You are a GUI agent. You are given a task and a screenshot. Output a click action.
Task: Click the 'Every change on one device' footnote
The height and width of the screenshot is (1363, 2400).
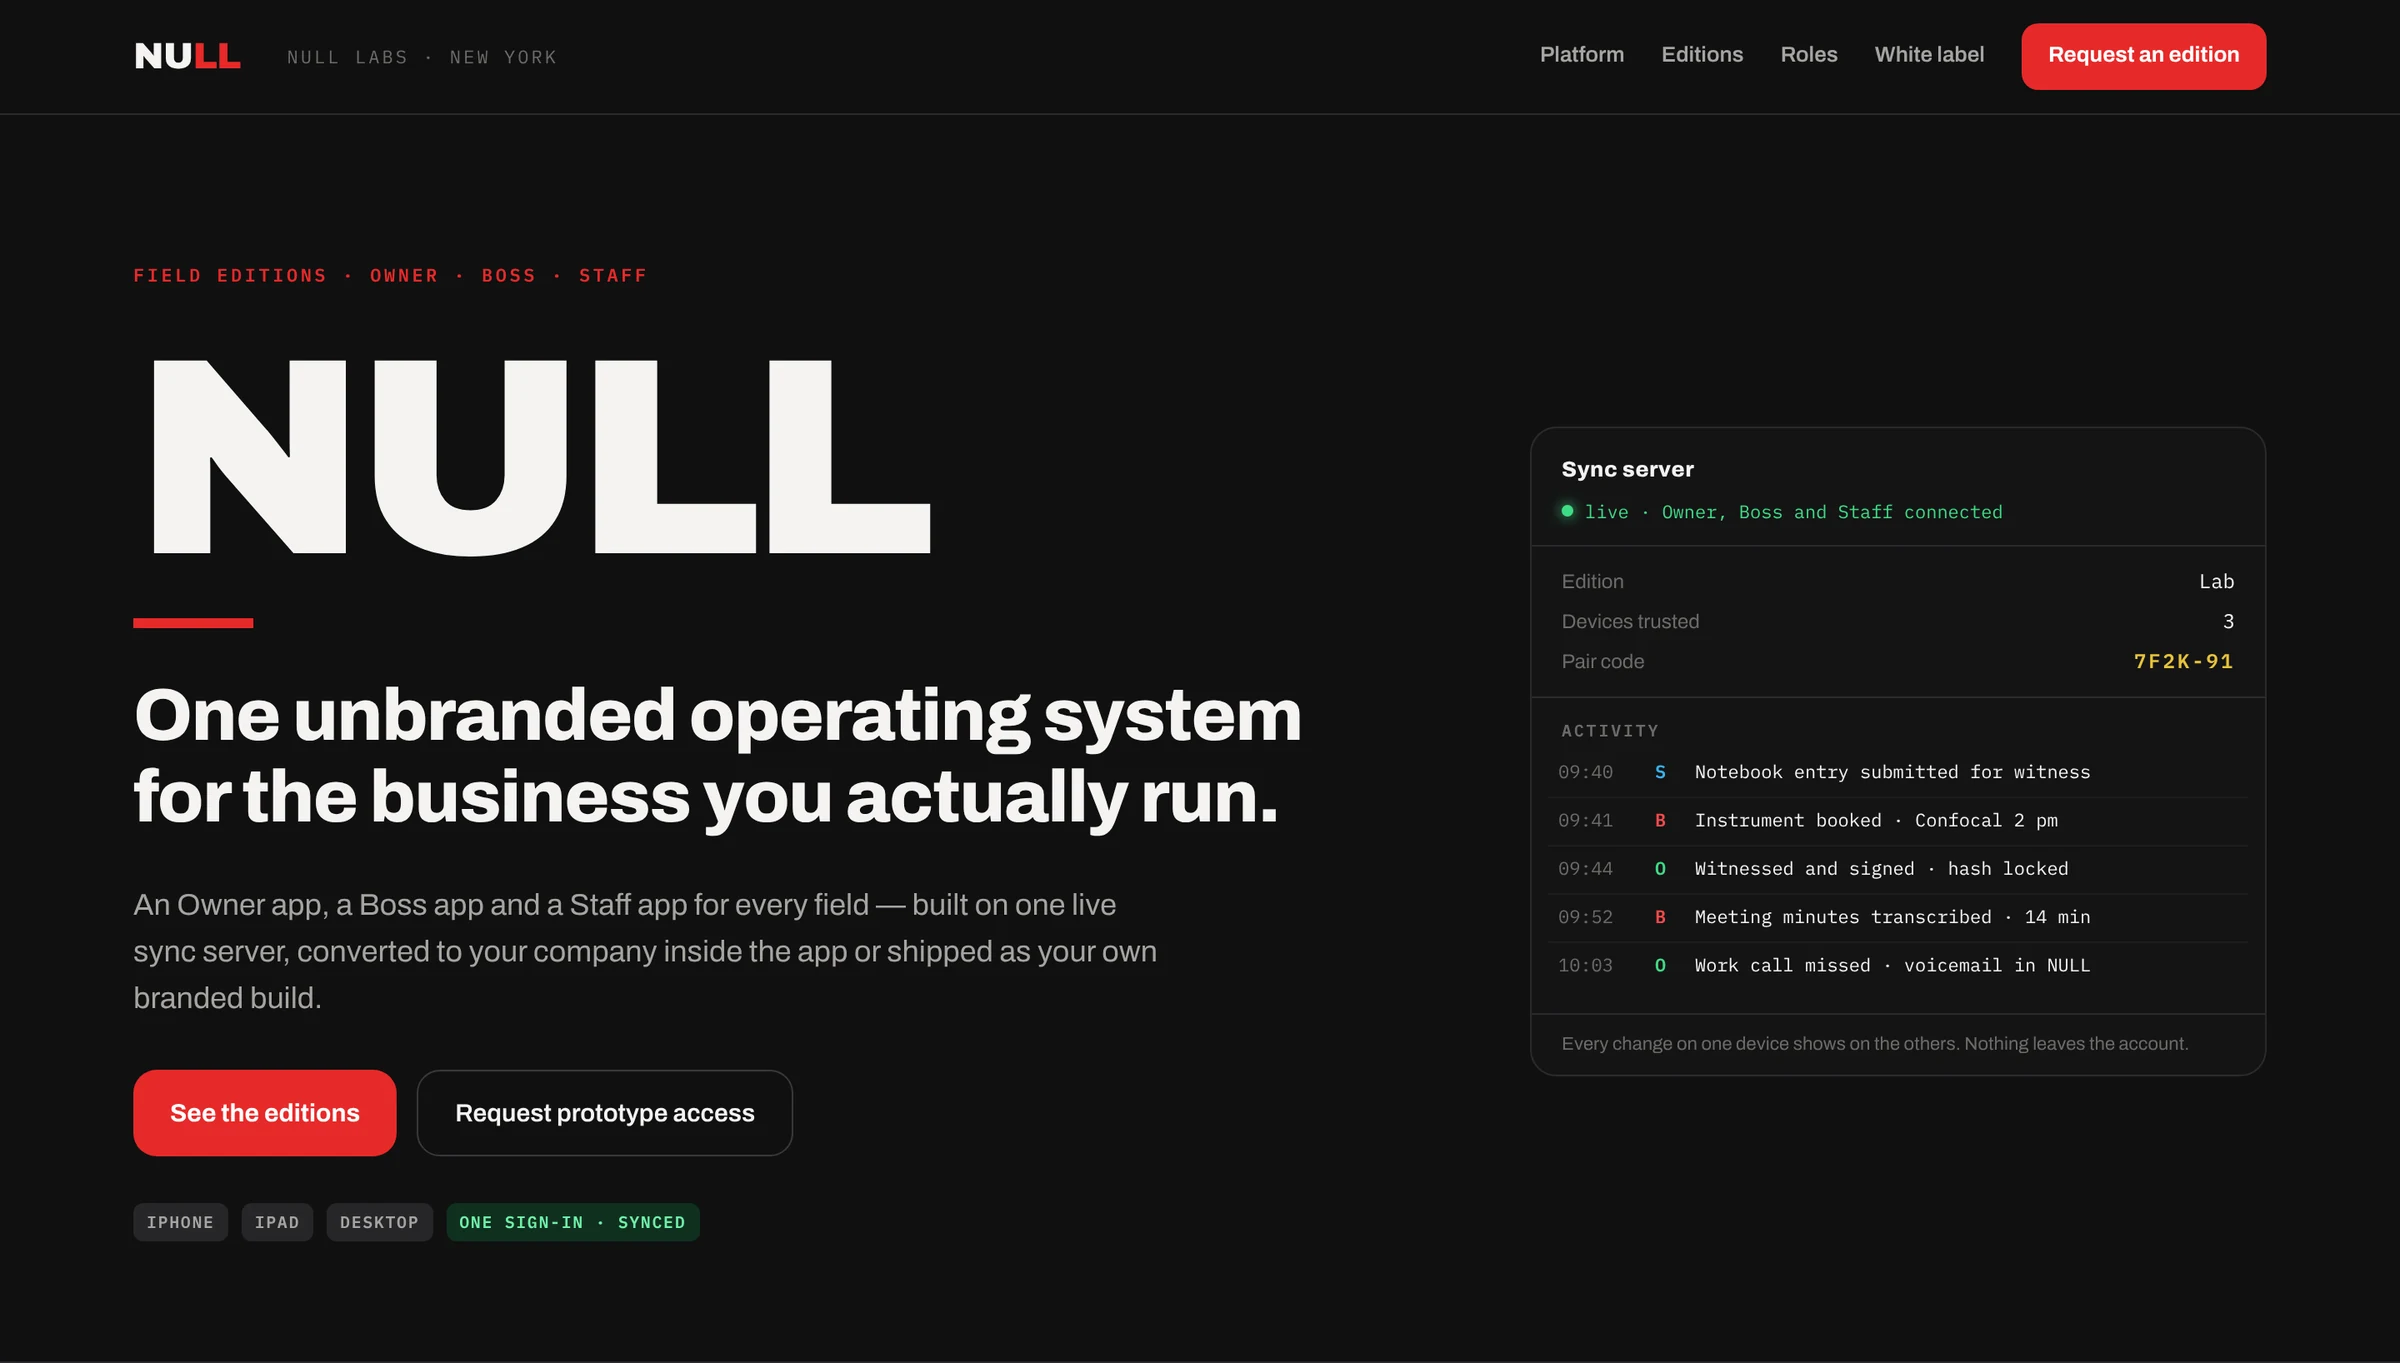click(x=1874, y=1044)
